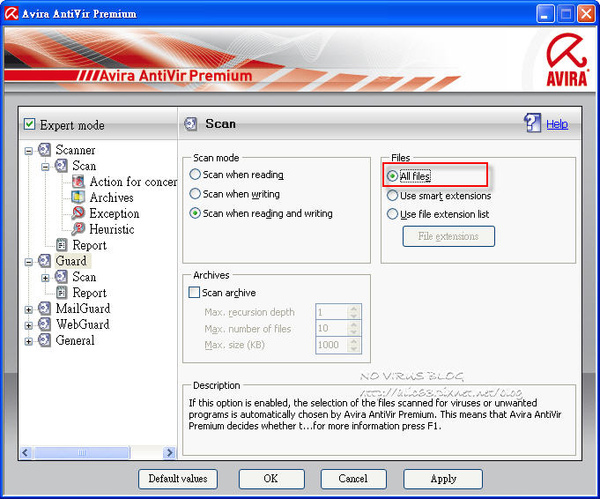
Task: Click the Default values button
Action: (x=178, y=479)
